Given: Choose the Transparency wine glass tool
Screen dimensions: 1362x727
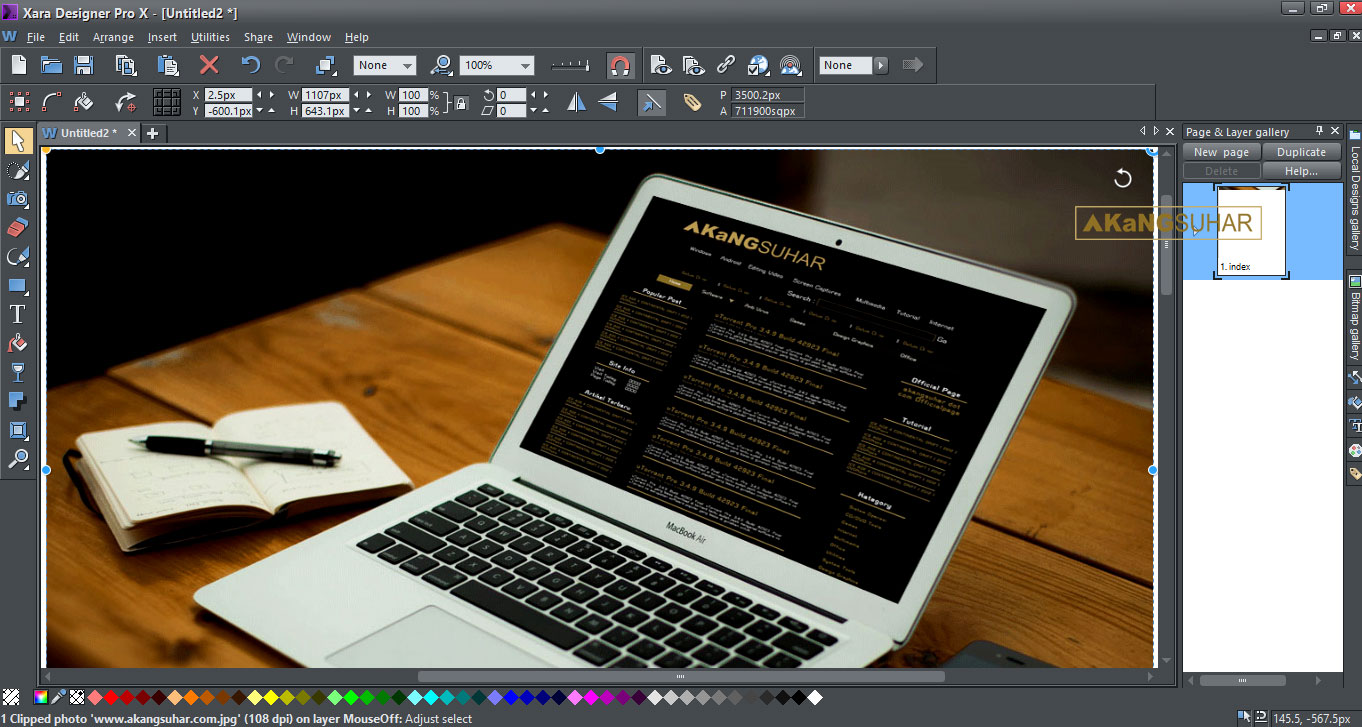Looking at the screenshot, I should (x=18, y=372).
